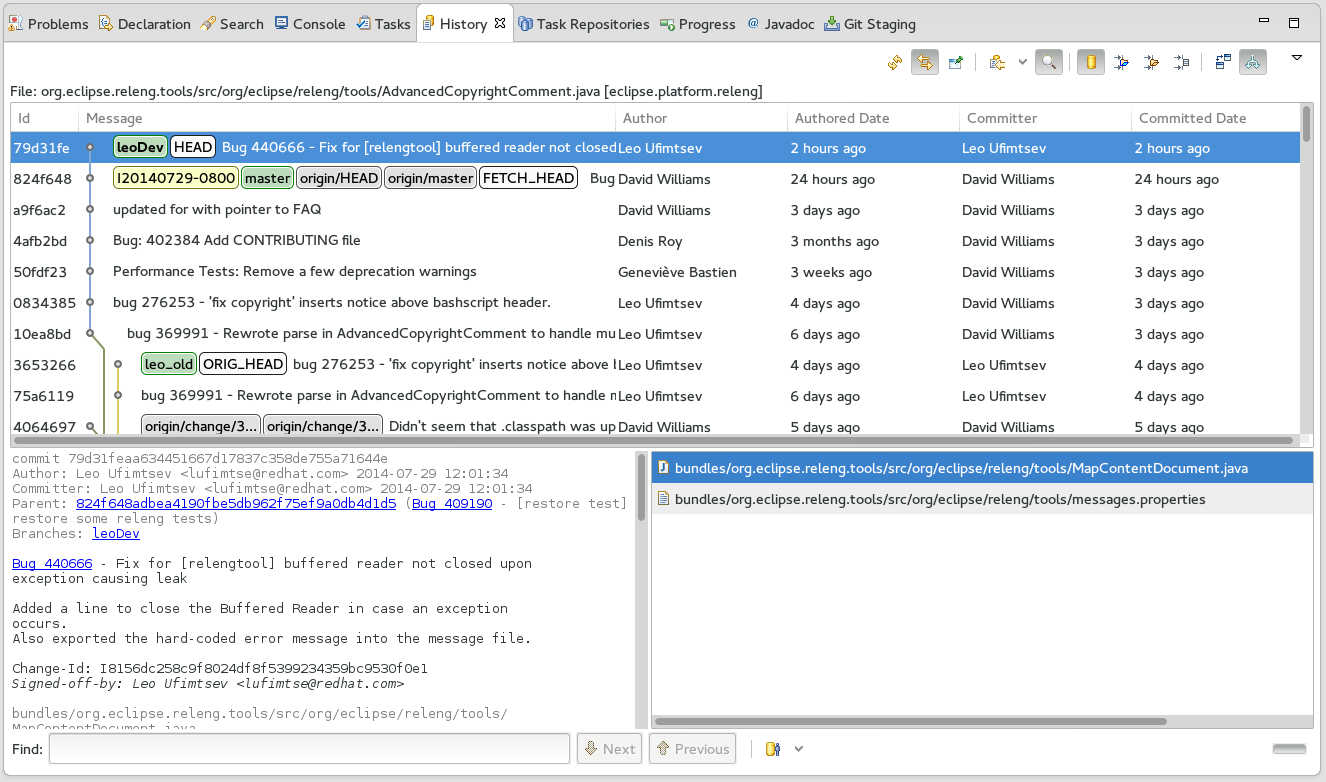Open the leoDev branch link
The image size is (1326, 782).
[116, 534]
